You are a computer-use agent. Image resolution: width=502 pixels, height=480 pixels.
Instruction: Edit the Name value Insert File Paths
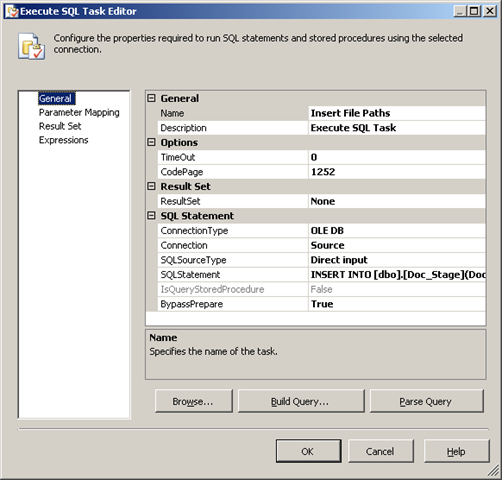(397, 113)
